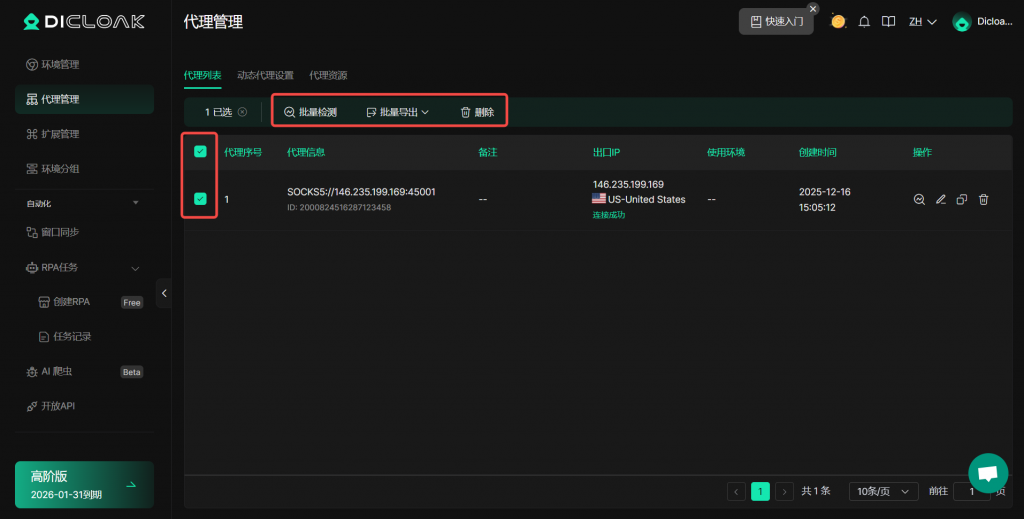Open the live chat support bubble
Viewport: 1024px width, 519px height.
pos(987,473)
